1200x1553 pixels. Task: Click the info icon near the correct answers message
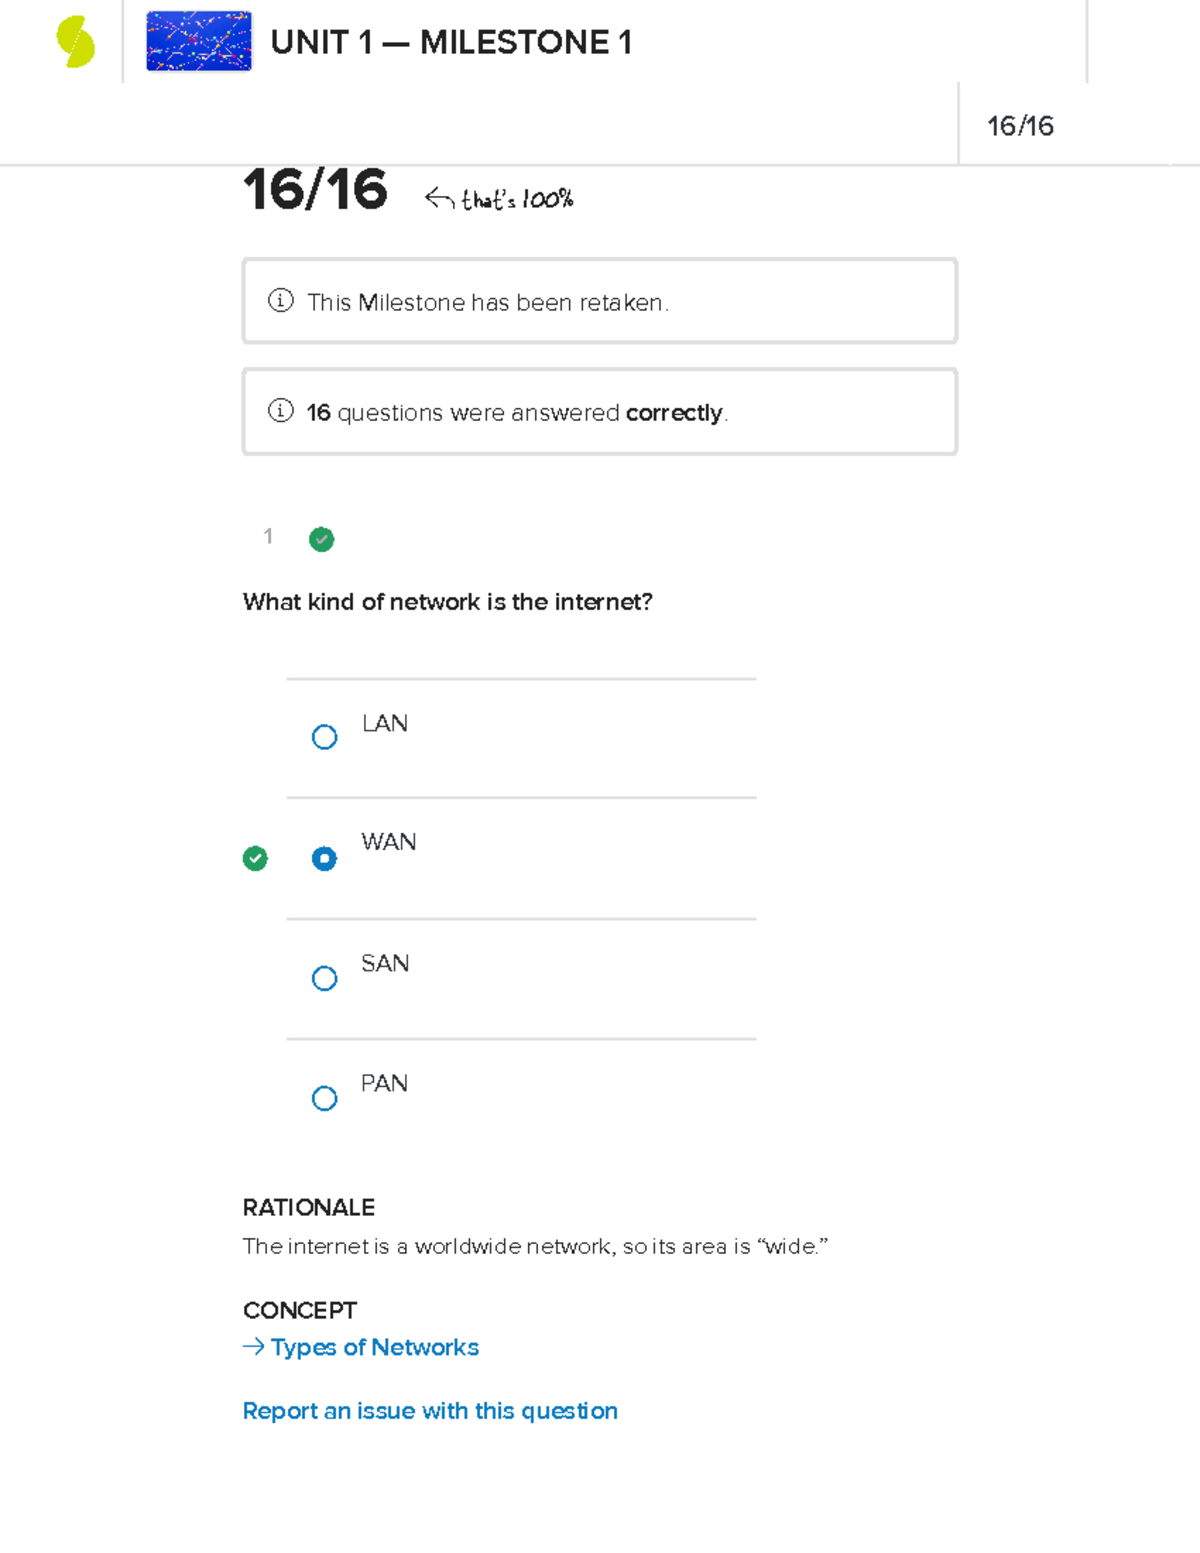point(281,411)
